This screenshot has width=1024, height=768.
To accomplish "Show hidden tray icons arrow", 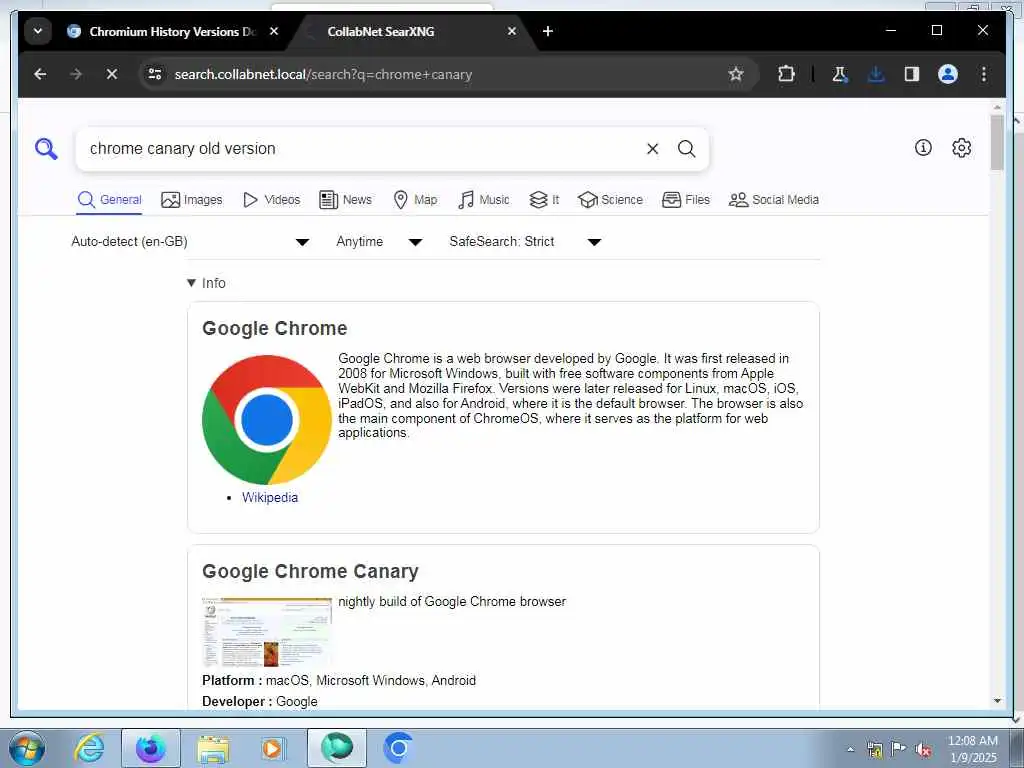I will pos(850,750).
